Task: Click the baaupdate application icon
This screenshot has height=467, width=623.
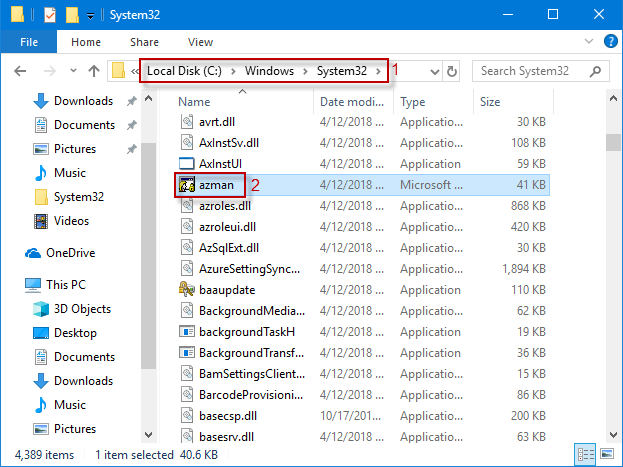Action: point(186,290)
